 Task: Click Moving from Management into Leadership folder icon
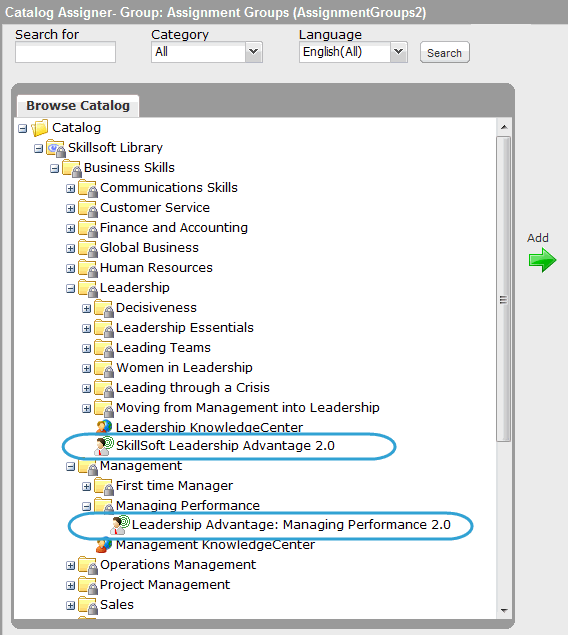104,408
